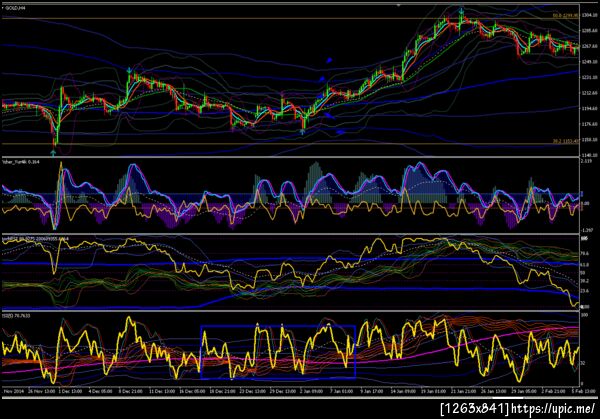This screenshot has width=600, height=419.
Task: Click fisher pane scale value -1.297
Action: (x=587, y=230)
